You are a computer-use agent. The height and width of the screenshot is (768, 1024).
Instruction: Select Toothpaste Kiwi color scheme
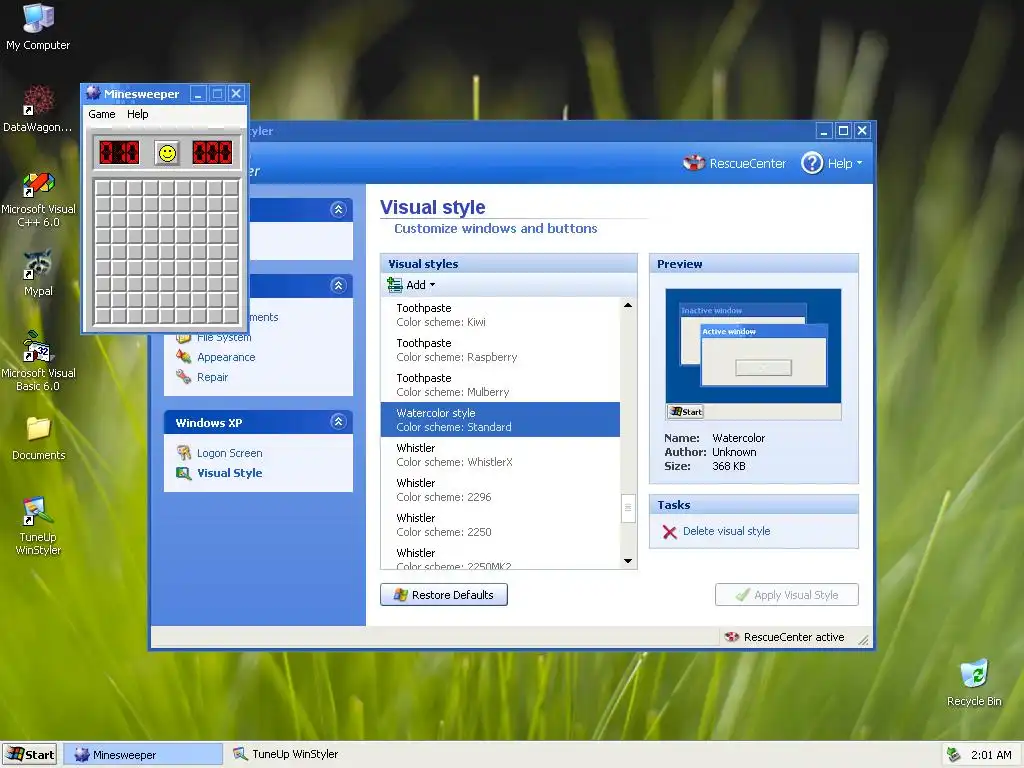500,315
